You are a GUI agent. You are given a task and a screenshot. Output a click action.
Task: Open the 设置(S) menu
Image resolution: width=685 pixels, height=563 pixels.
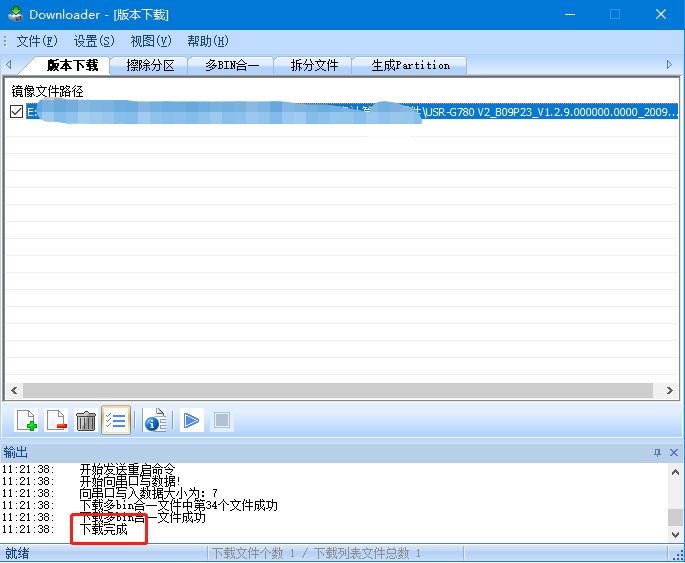pos(94,41)
